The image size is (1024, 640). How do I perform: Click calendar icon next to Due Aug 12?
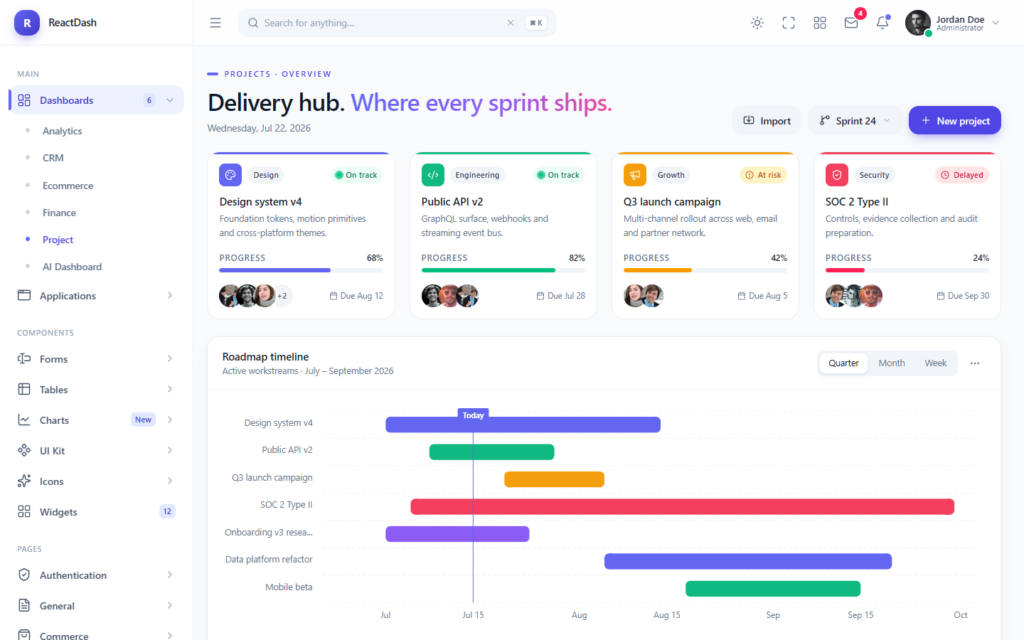(333, 296)
